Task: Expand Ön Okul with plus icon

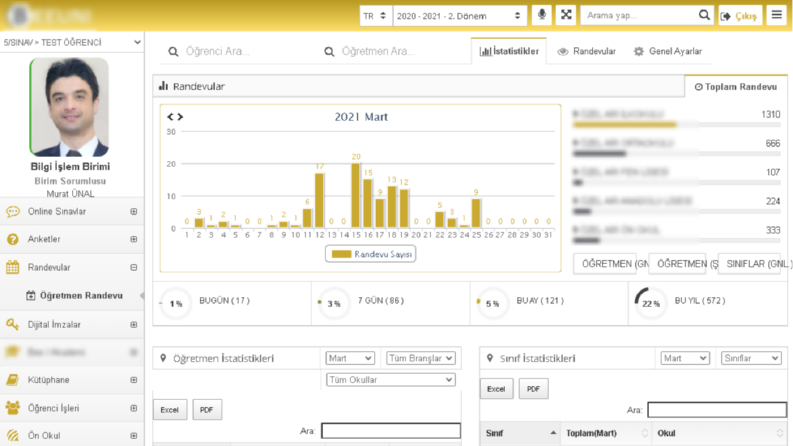Action: point(134,435)
